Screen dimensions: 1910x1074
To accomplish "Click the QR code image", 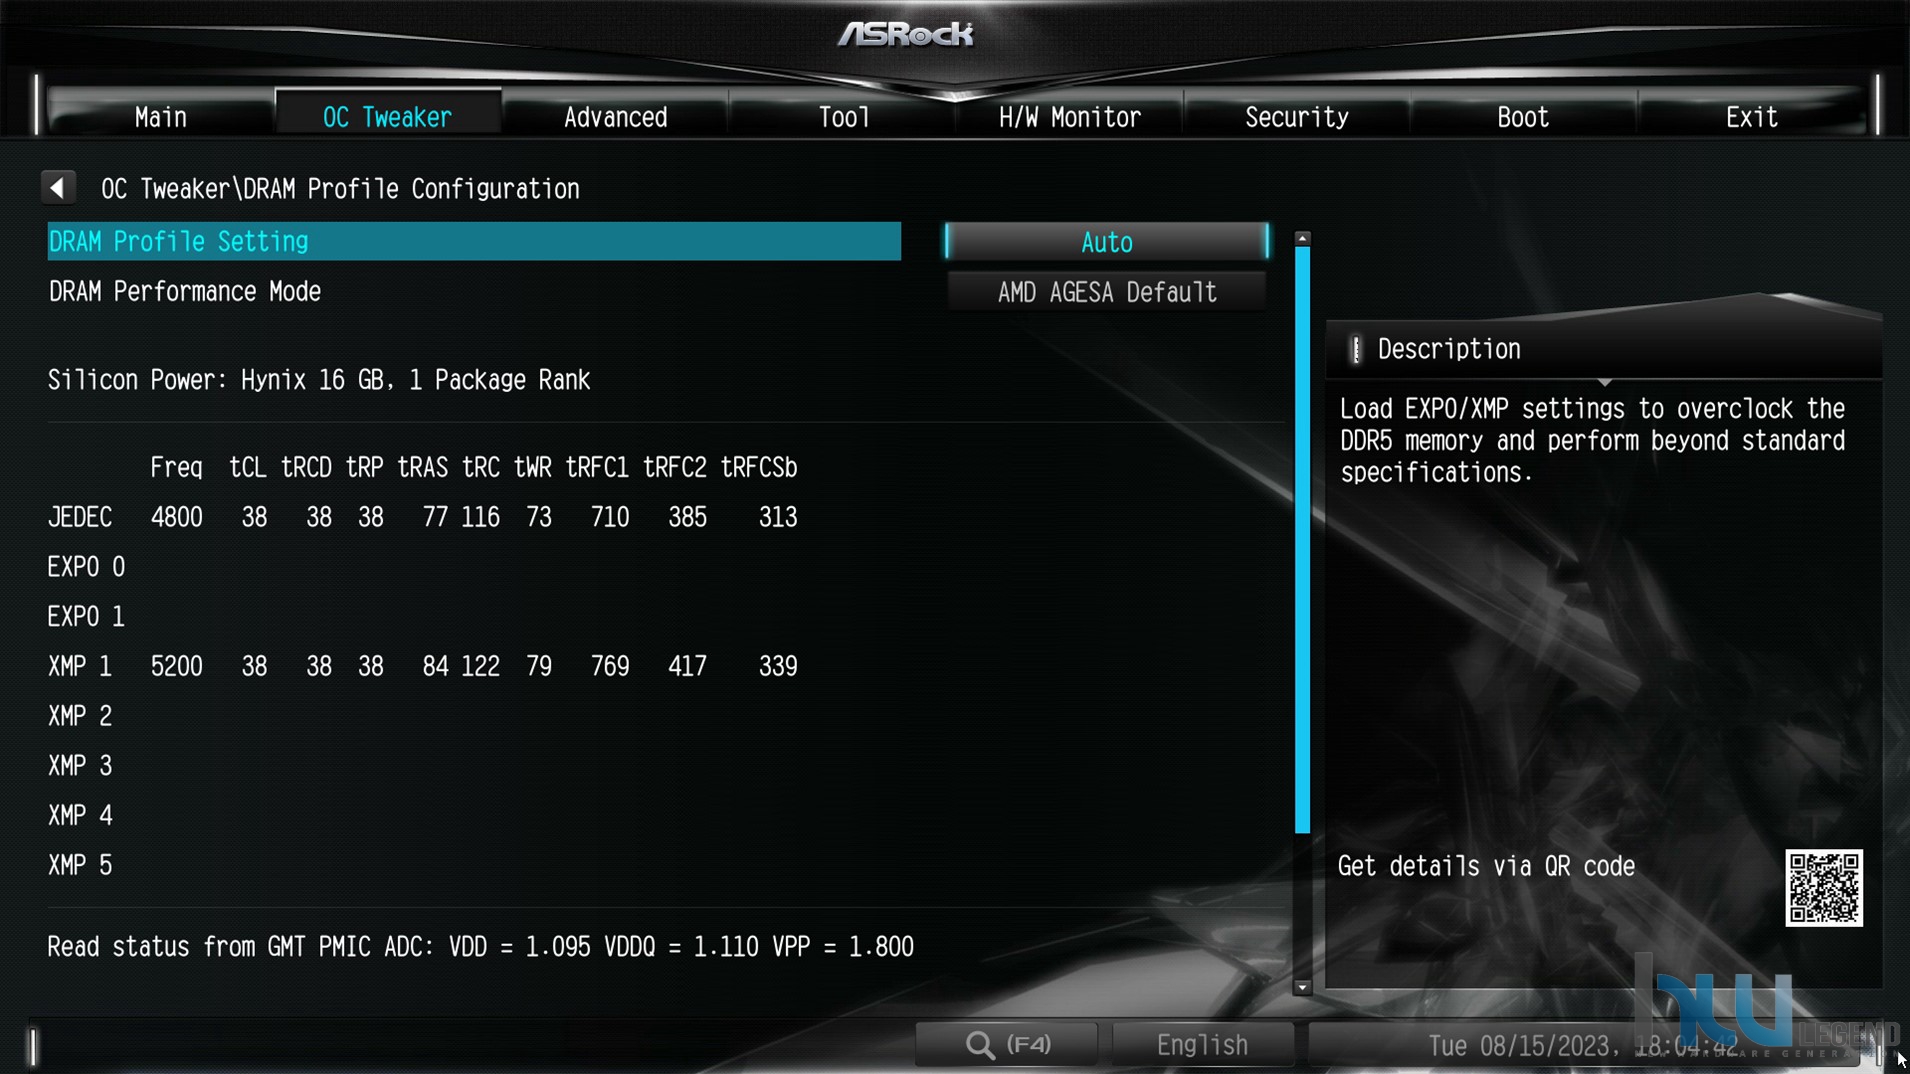I will tap(1824, 888).
